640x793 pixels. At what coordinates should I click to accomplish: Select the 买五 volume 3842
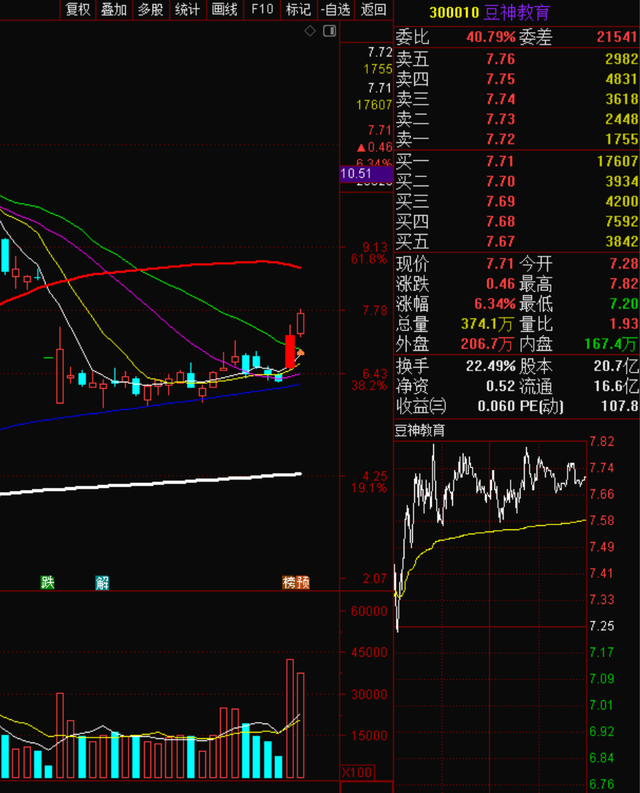coord(622,241)
